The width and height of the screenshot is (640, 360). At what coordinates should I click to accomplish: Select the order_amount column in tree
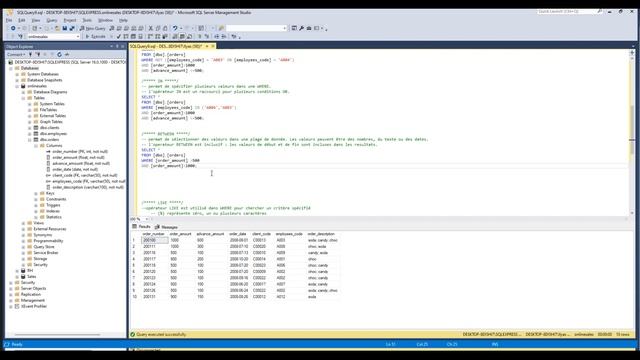click(78, 157)
